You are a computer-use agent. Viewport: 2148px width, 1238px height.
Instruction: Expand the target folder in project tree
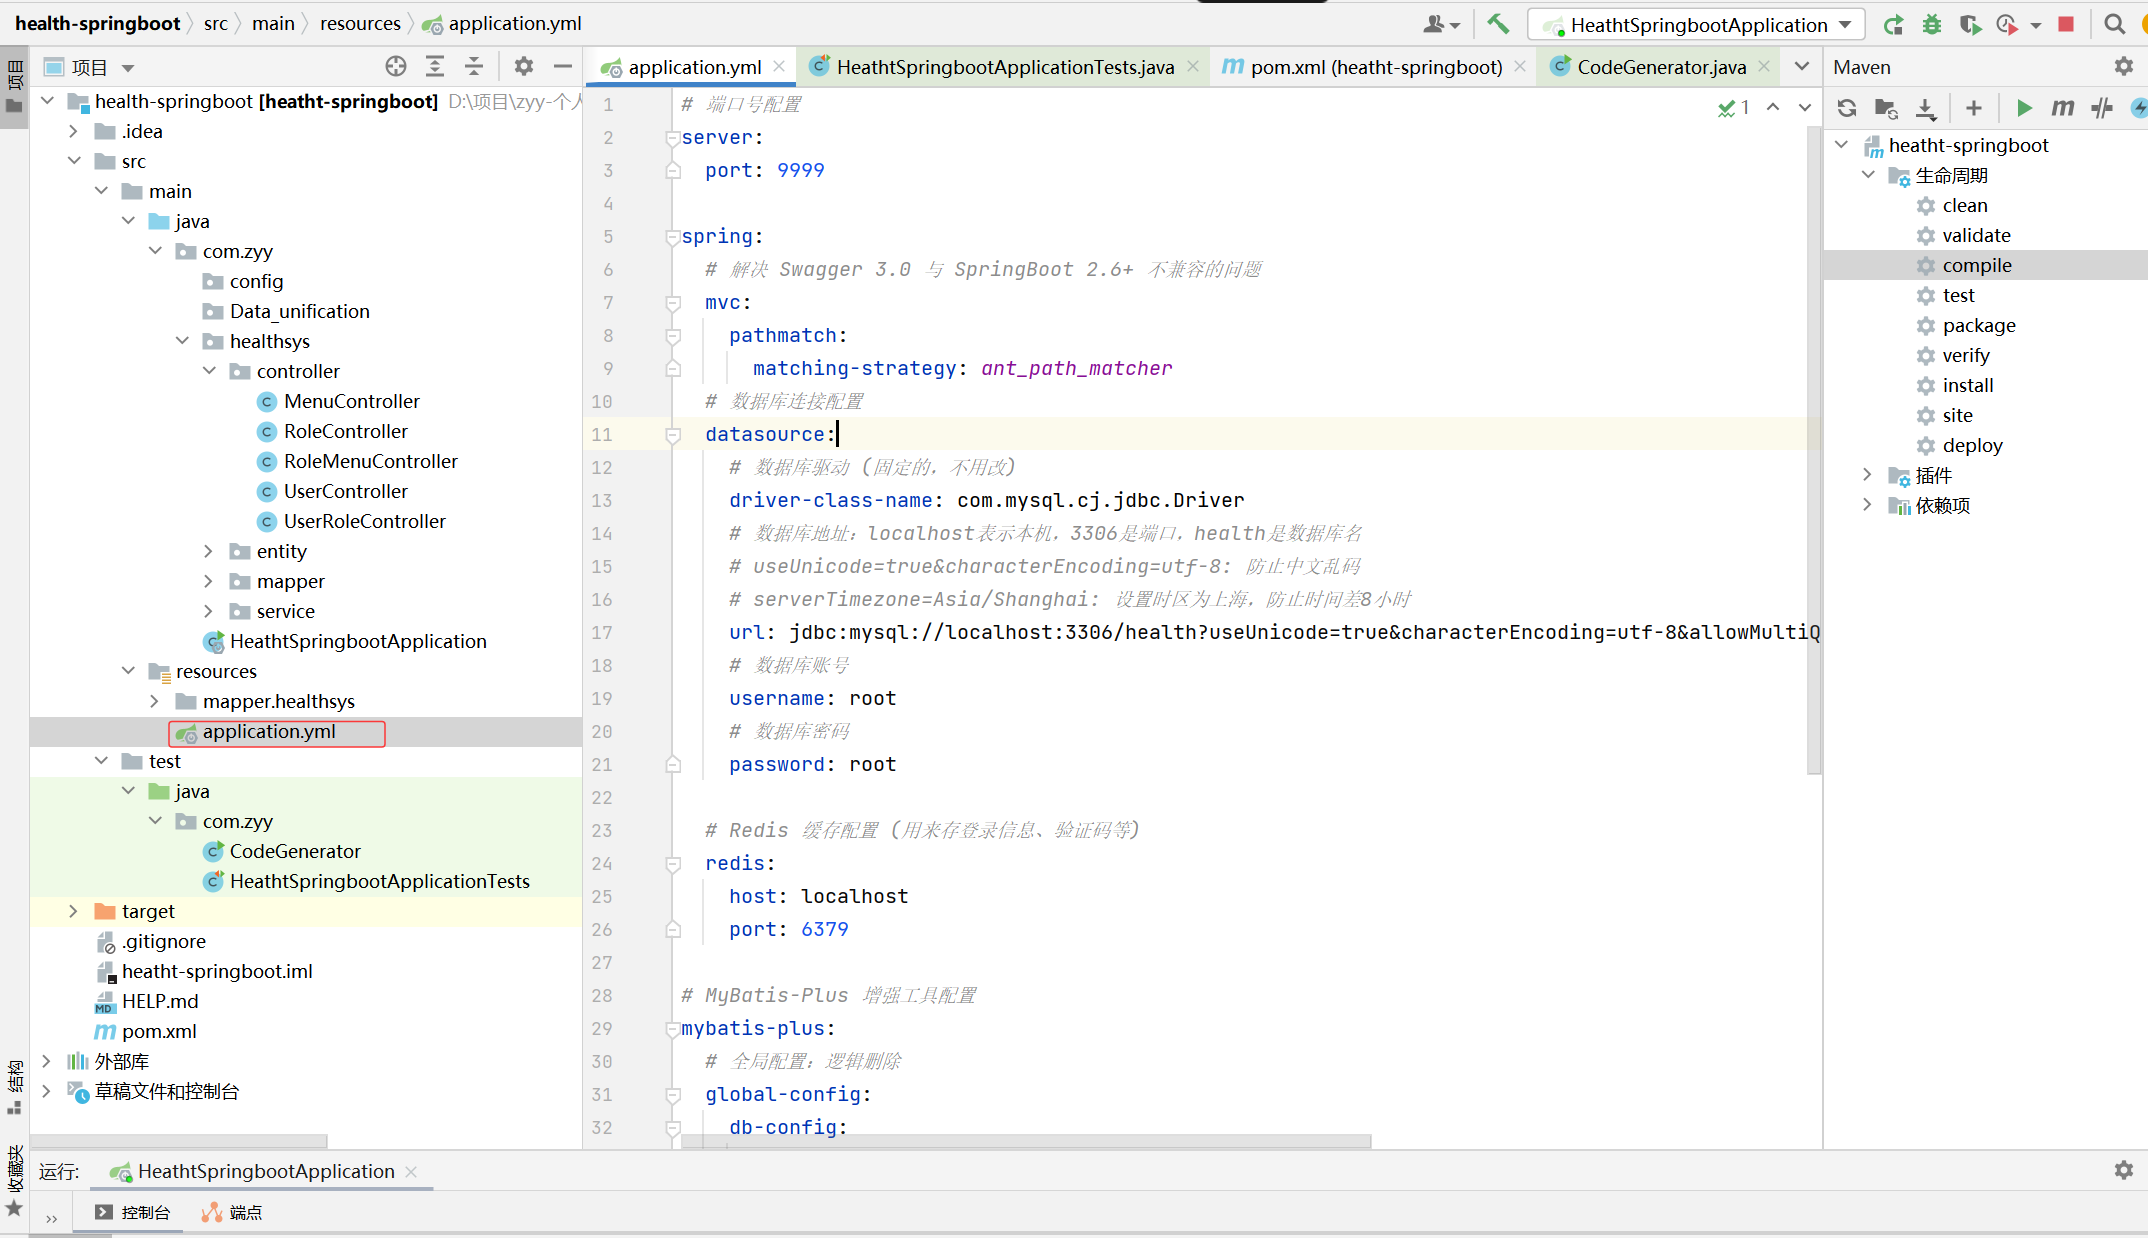coord(73,911)
